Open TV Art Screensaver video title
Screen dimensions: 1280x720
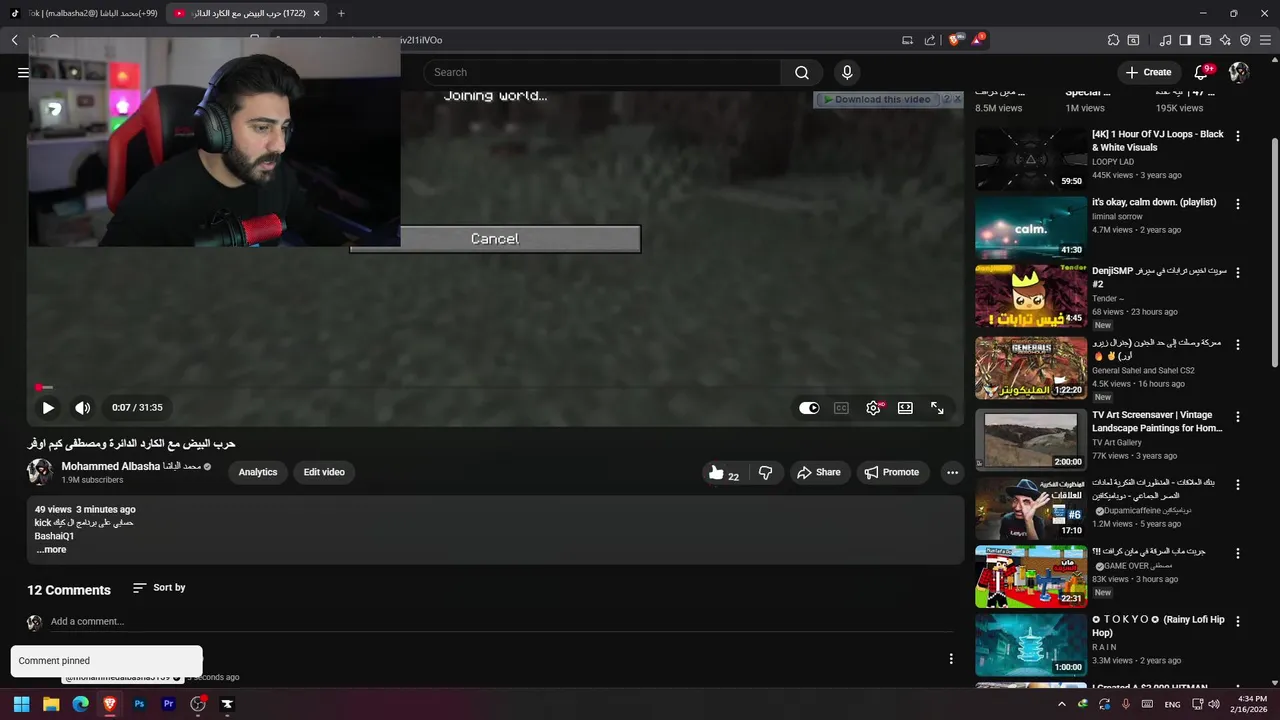pyautogui.click(x=1157, y=421)
